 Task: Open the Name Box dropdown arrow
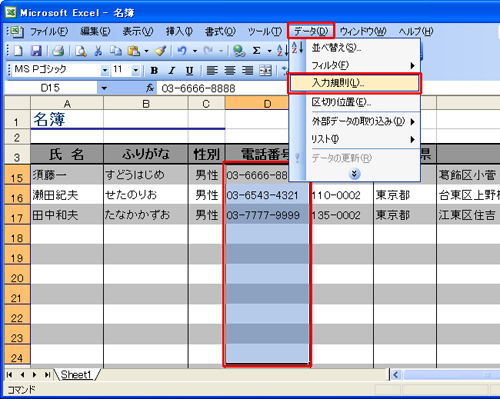104,88
